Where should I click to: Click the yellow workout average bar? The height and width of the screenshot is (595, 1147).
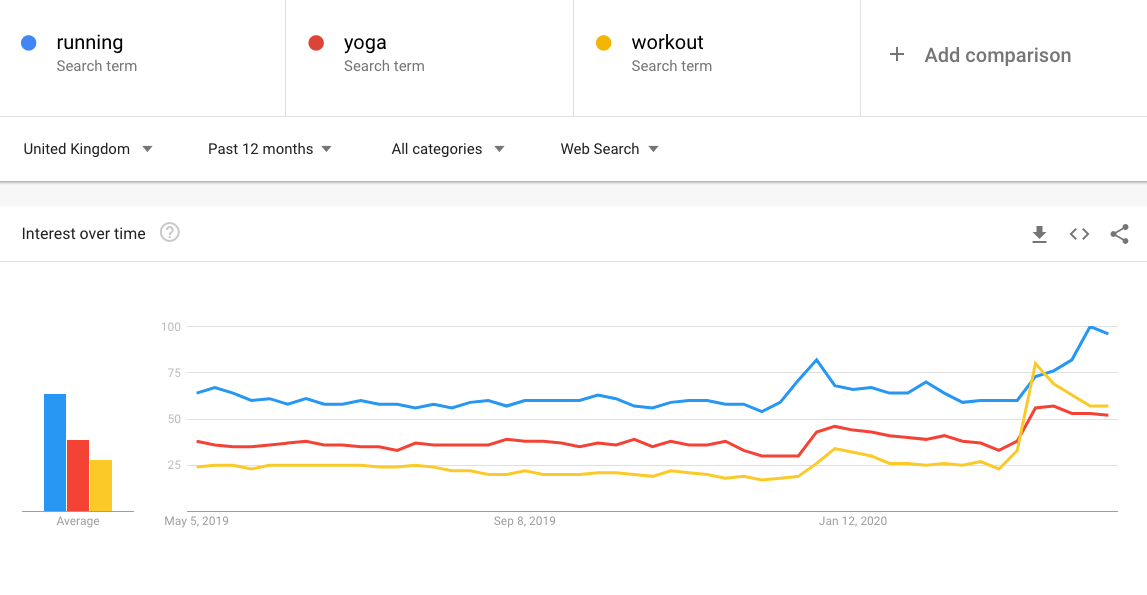click(x=100, y=486)
